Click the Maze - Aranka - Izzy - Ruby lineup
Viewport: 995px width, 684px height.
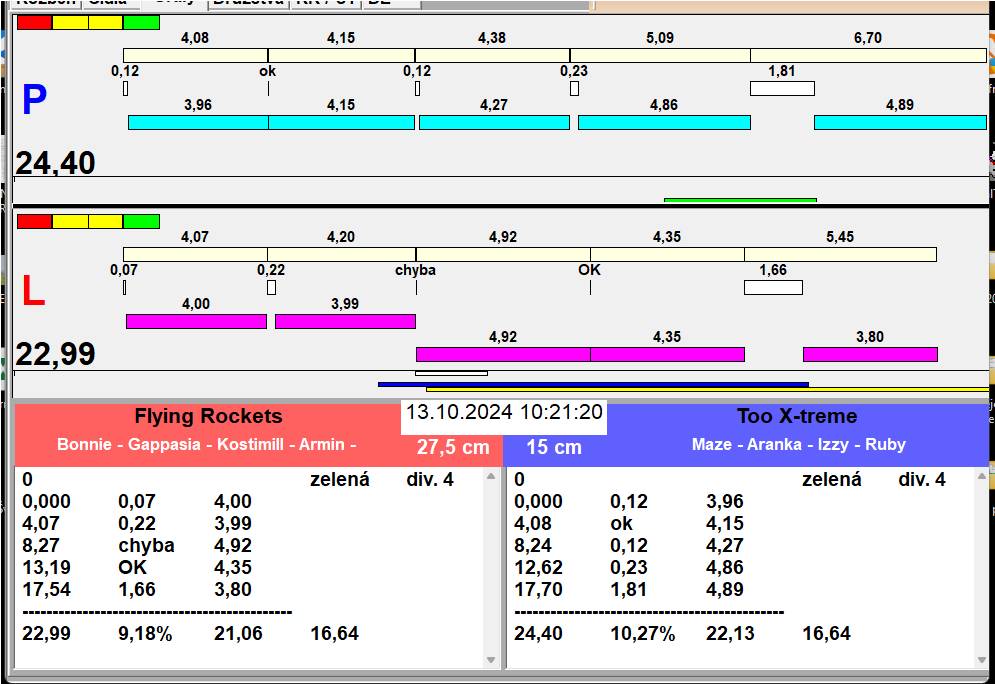799,444
